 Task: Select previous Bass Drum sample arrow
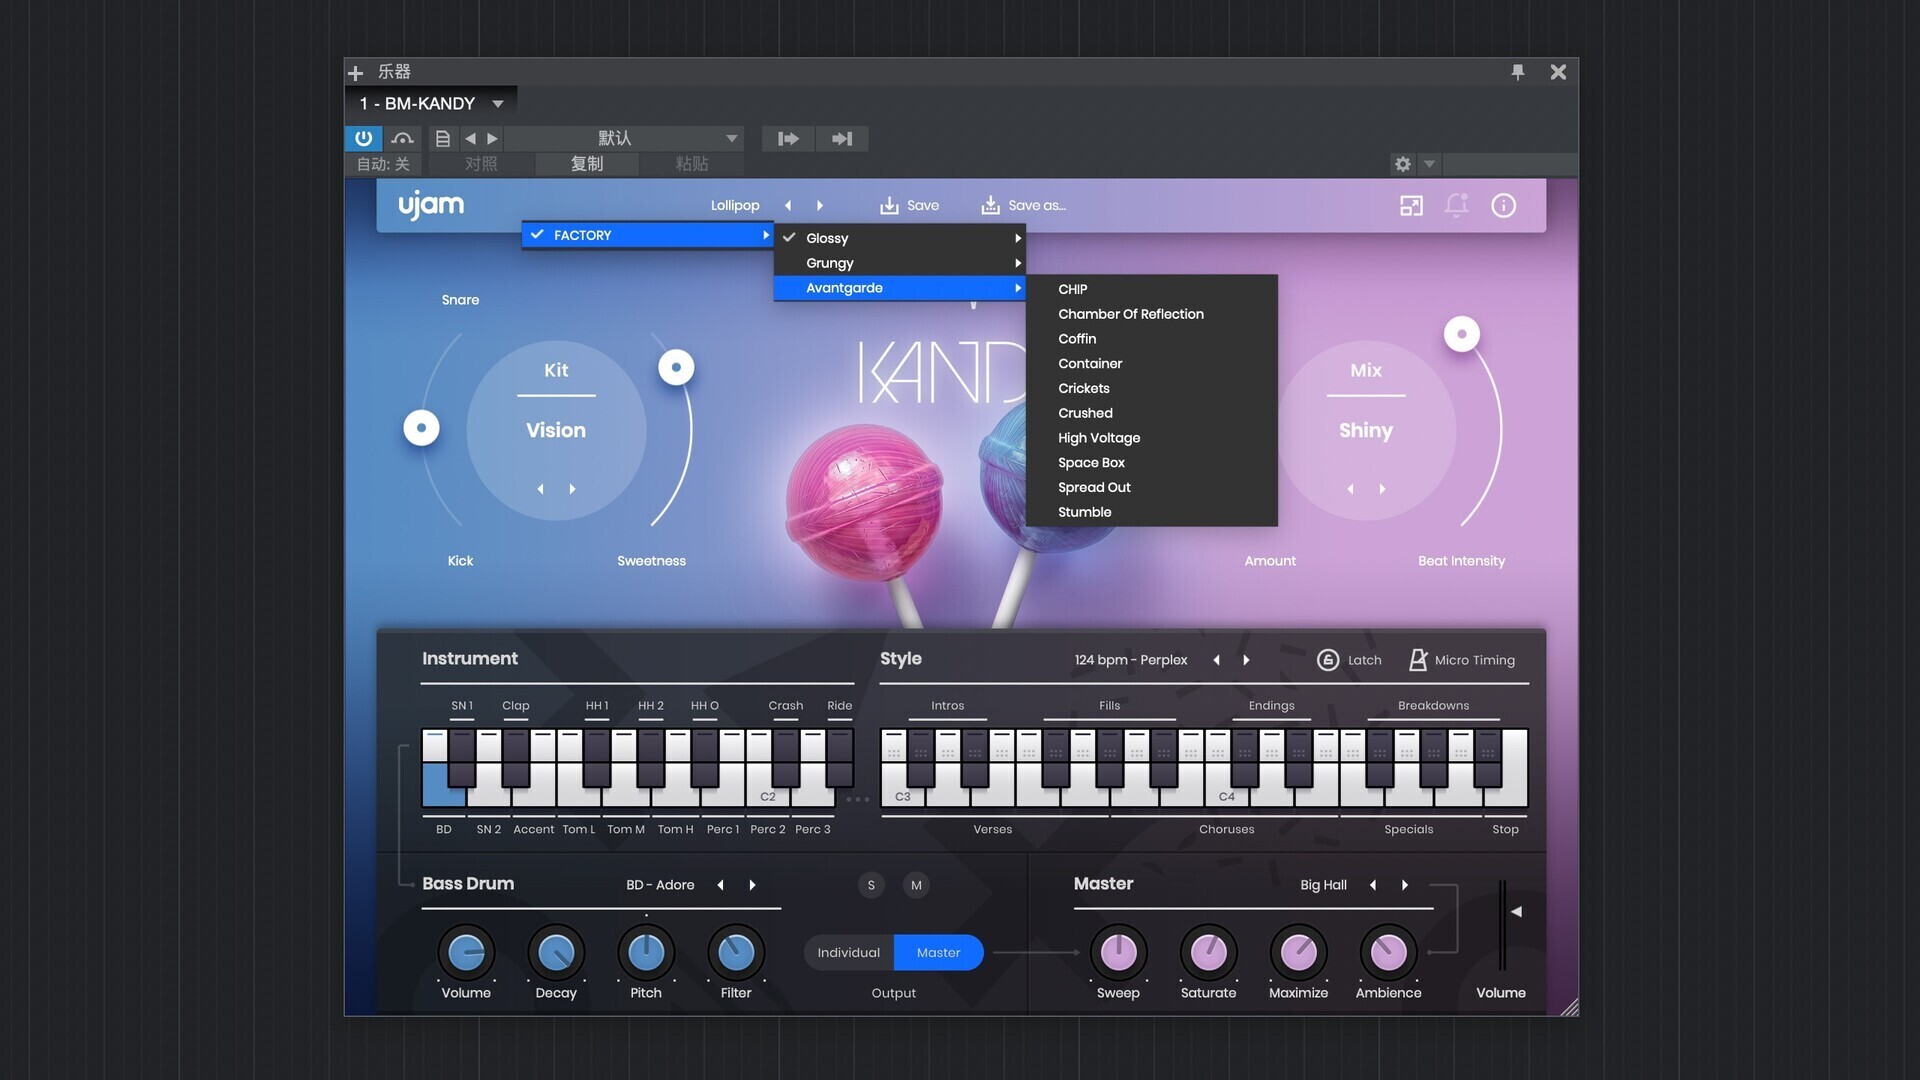[x=720, y=885]
